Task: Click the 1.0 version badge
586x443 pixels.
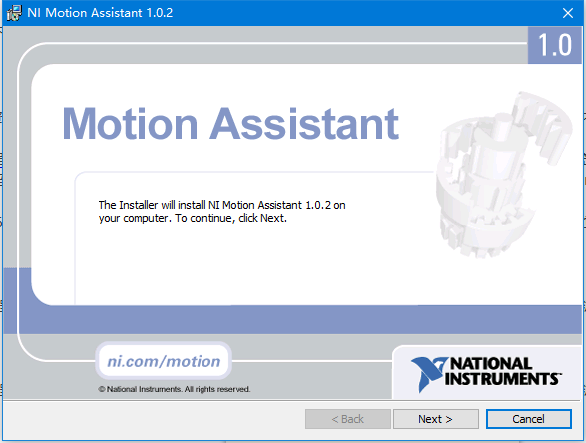Action: click(555, 45)
